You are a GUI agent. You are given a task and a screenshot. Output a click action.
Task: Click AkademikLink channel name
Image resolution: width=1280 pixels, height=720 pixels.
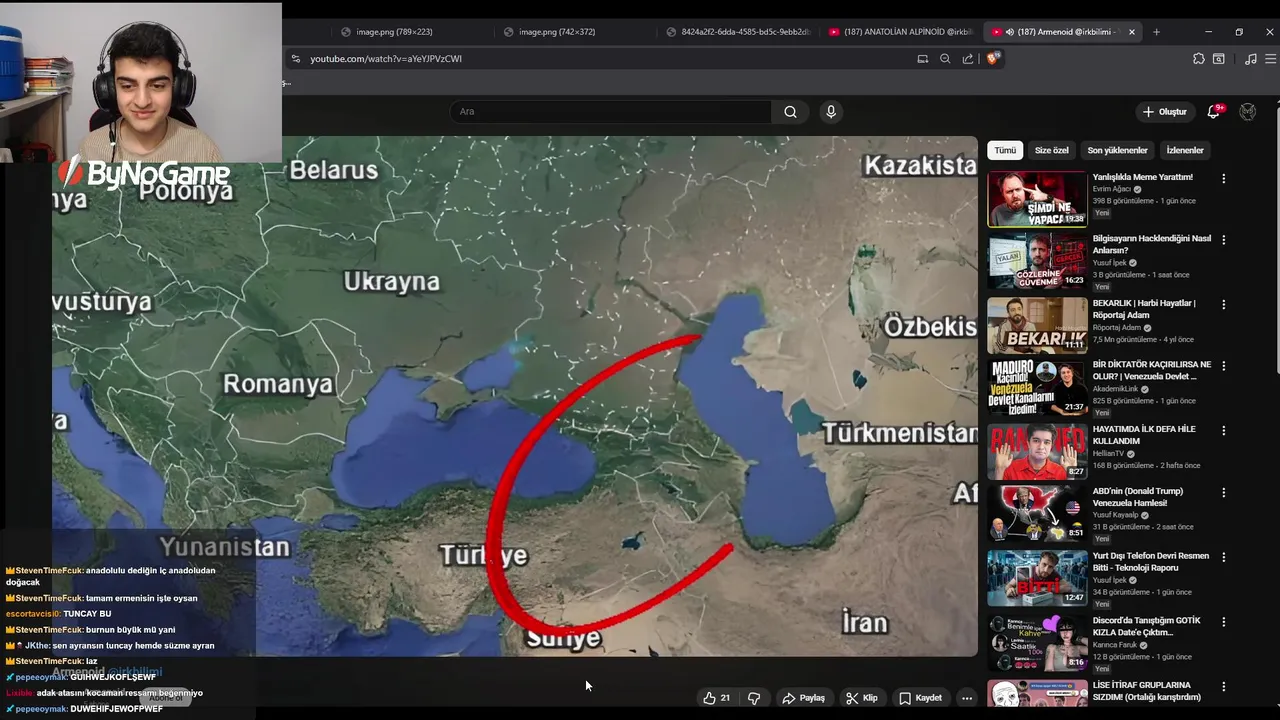(x=1116, y=389)
